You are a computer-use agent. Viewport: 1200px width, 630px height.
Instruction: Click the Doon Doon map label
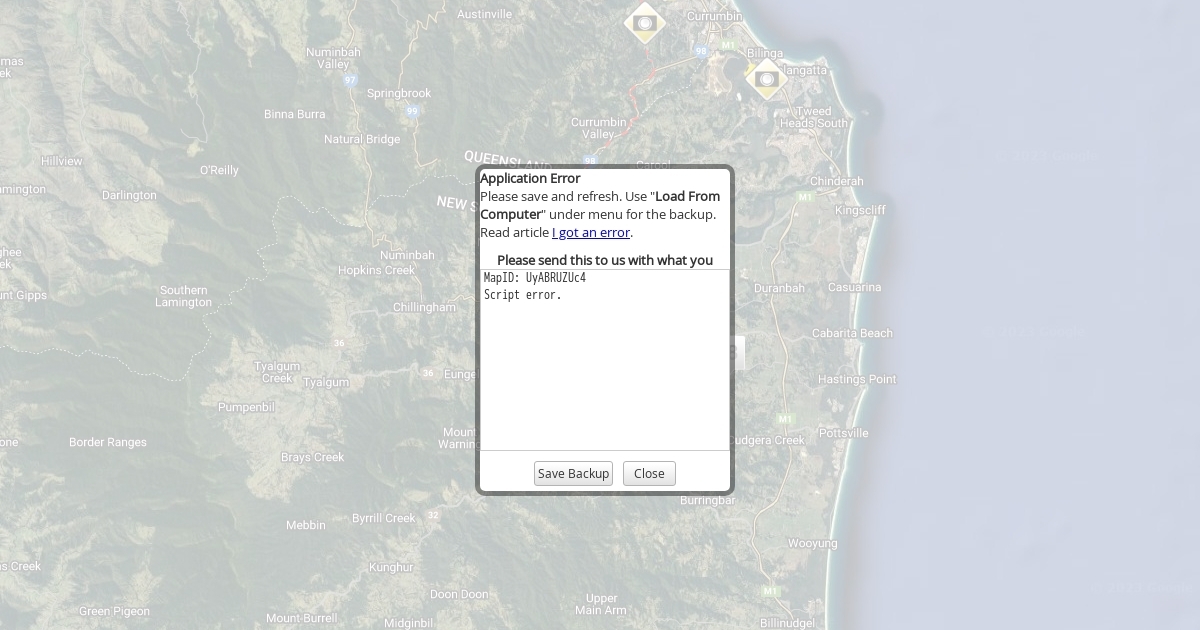[459, 594]
